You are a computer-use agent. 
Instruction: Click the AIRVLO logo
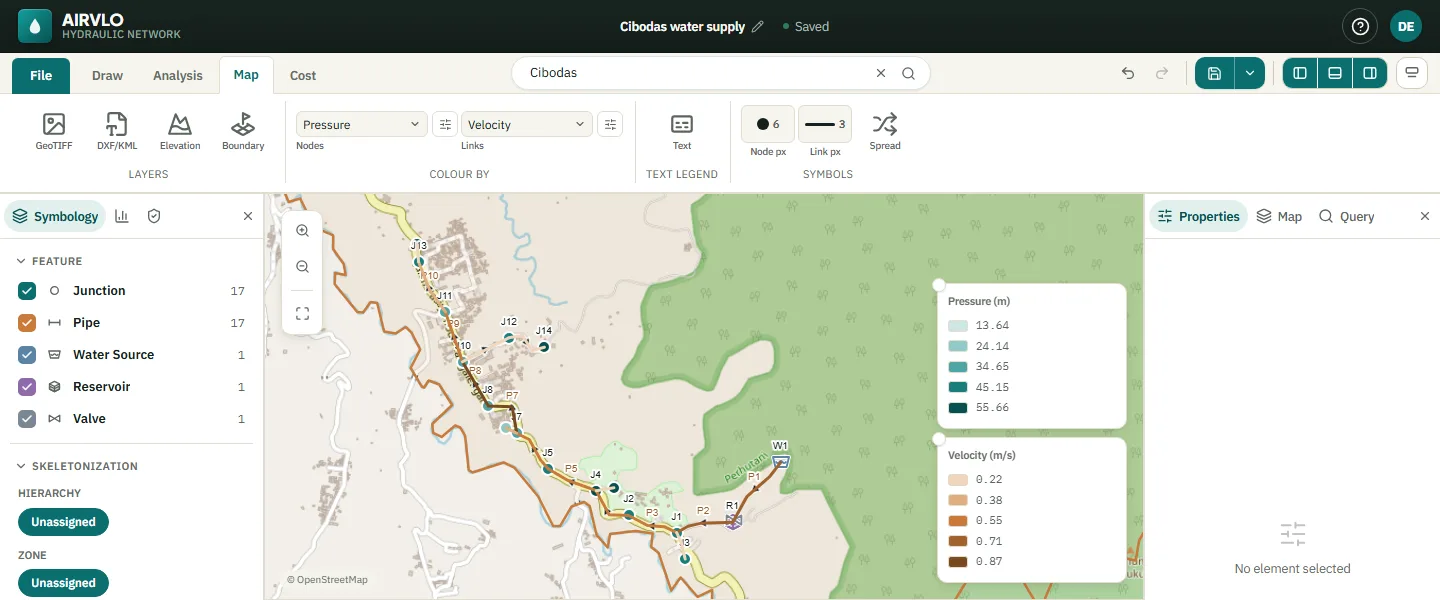[35, 26]
